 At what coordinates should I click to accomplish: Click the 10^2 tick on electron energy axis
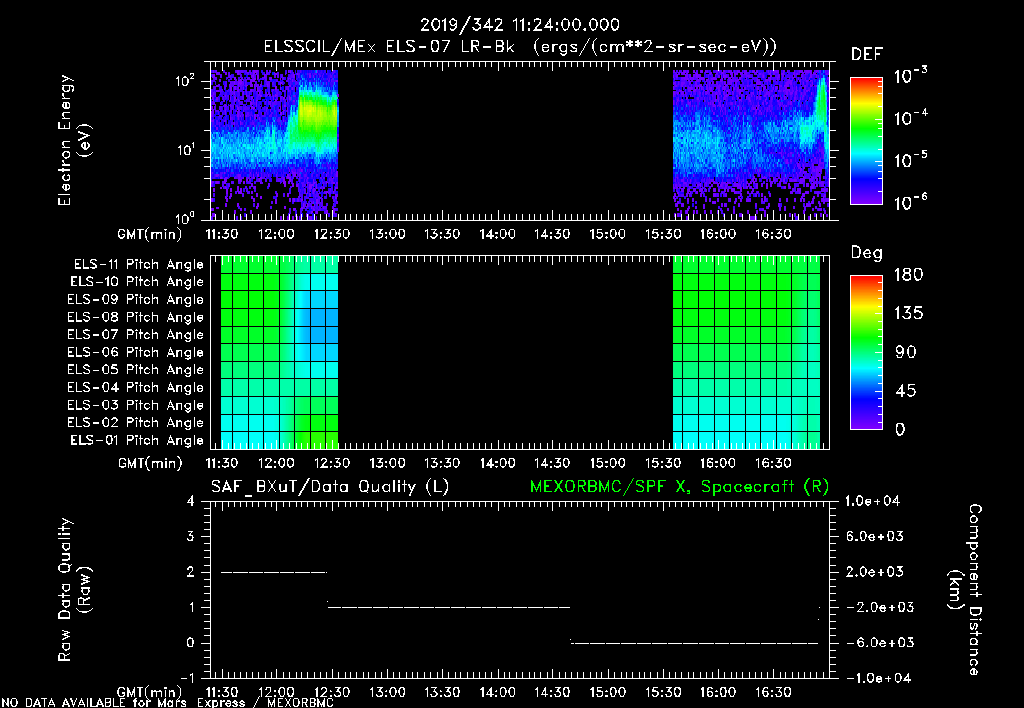pyautogui.click(x=185, y=82)
